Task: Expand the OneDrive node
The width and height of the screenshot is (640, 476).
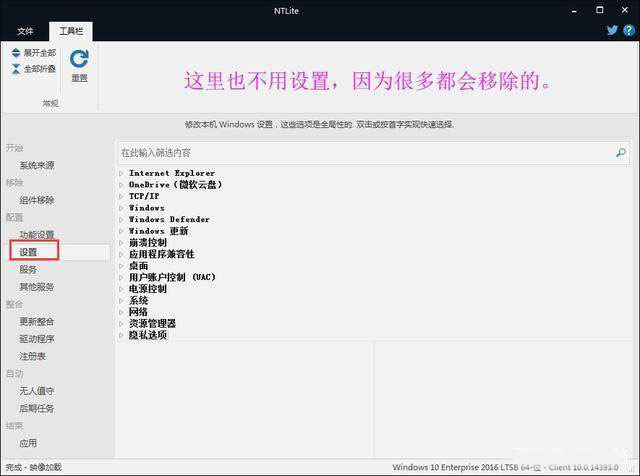Action: (x=121, y=185)
